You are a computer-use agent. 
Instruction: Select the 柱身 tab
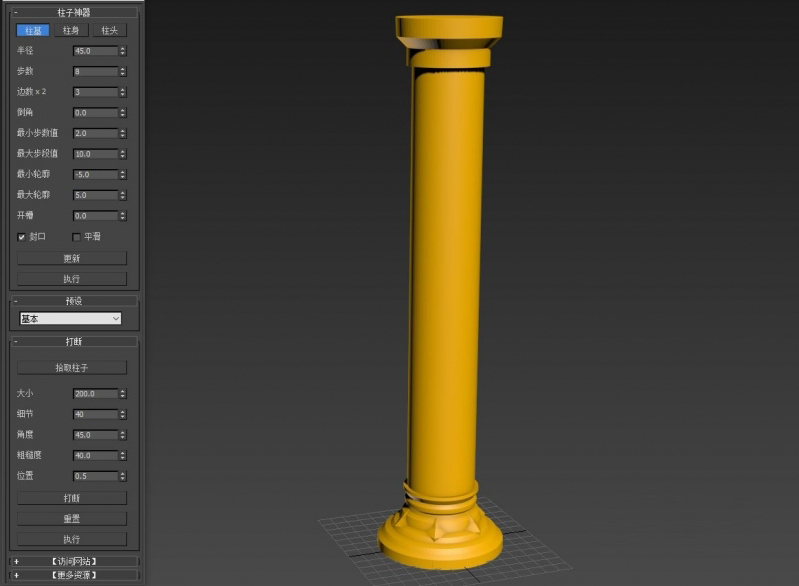click(71, 31)
